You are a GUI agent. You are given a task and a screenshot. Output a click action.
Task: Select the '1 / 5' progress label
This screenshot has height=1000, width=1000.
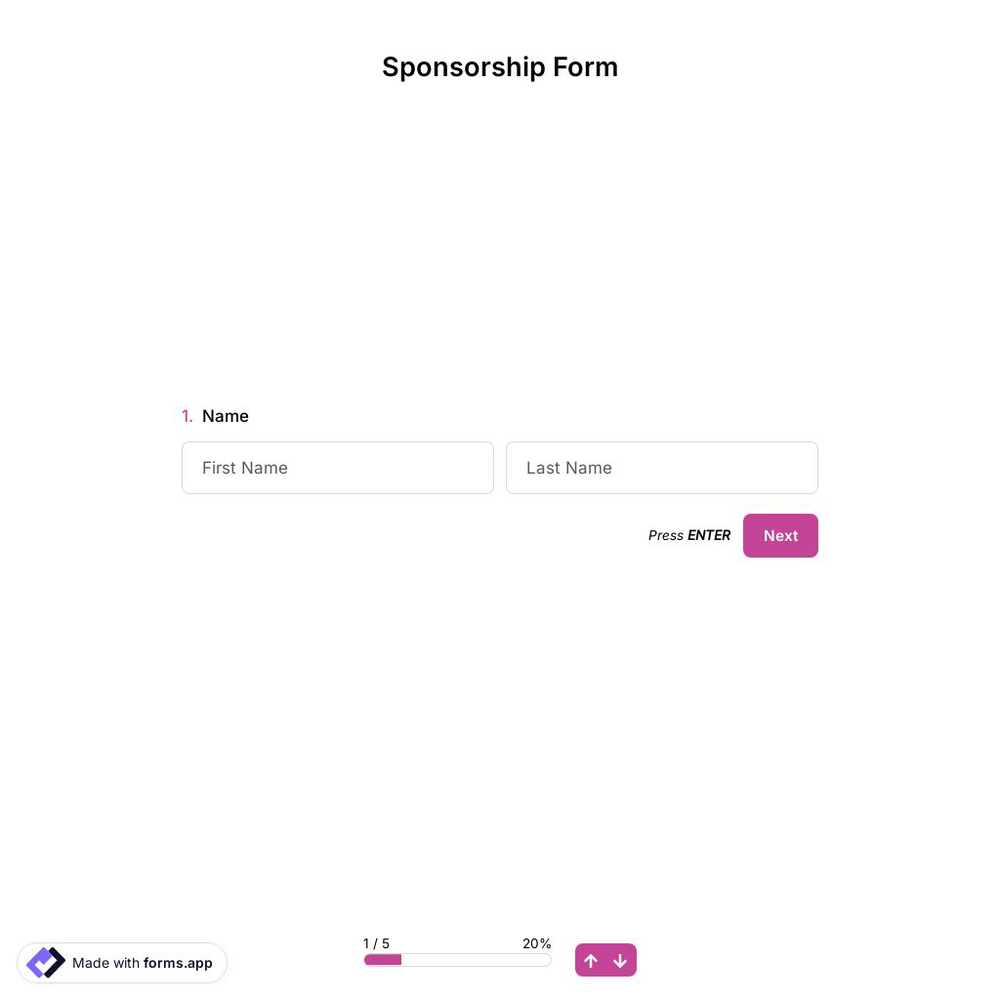point(375,943)
